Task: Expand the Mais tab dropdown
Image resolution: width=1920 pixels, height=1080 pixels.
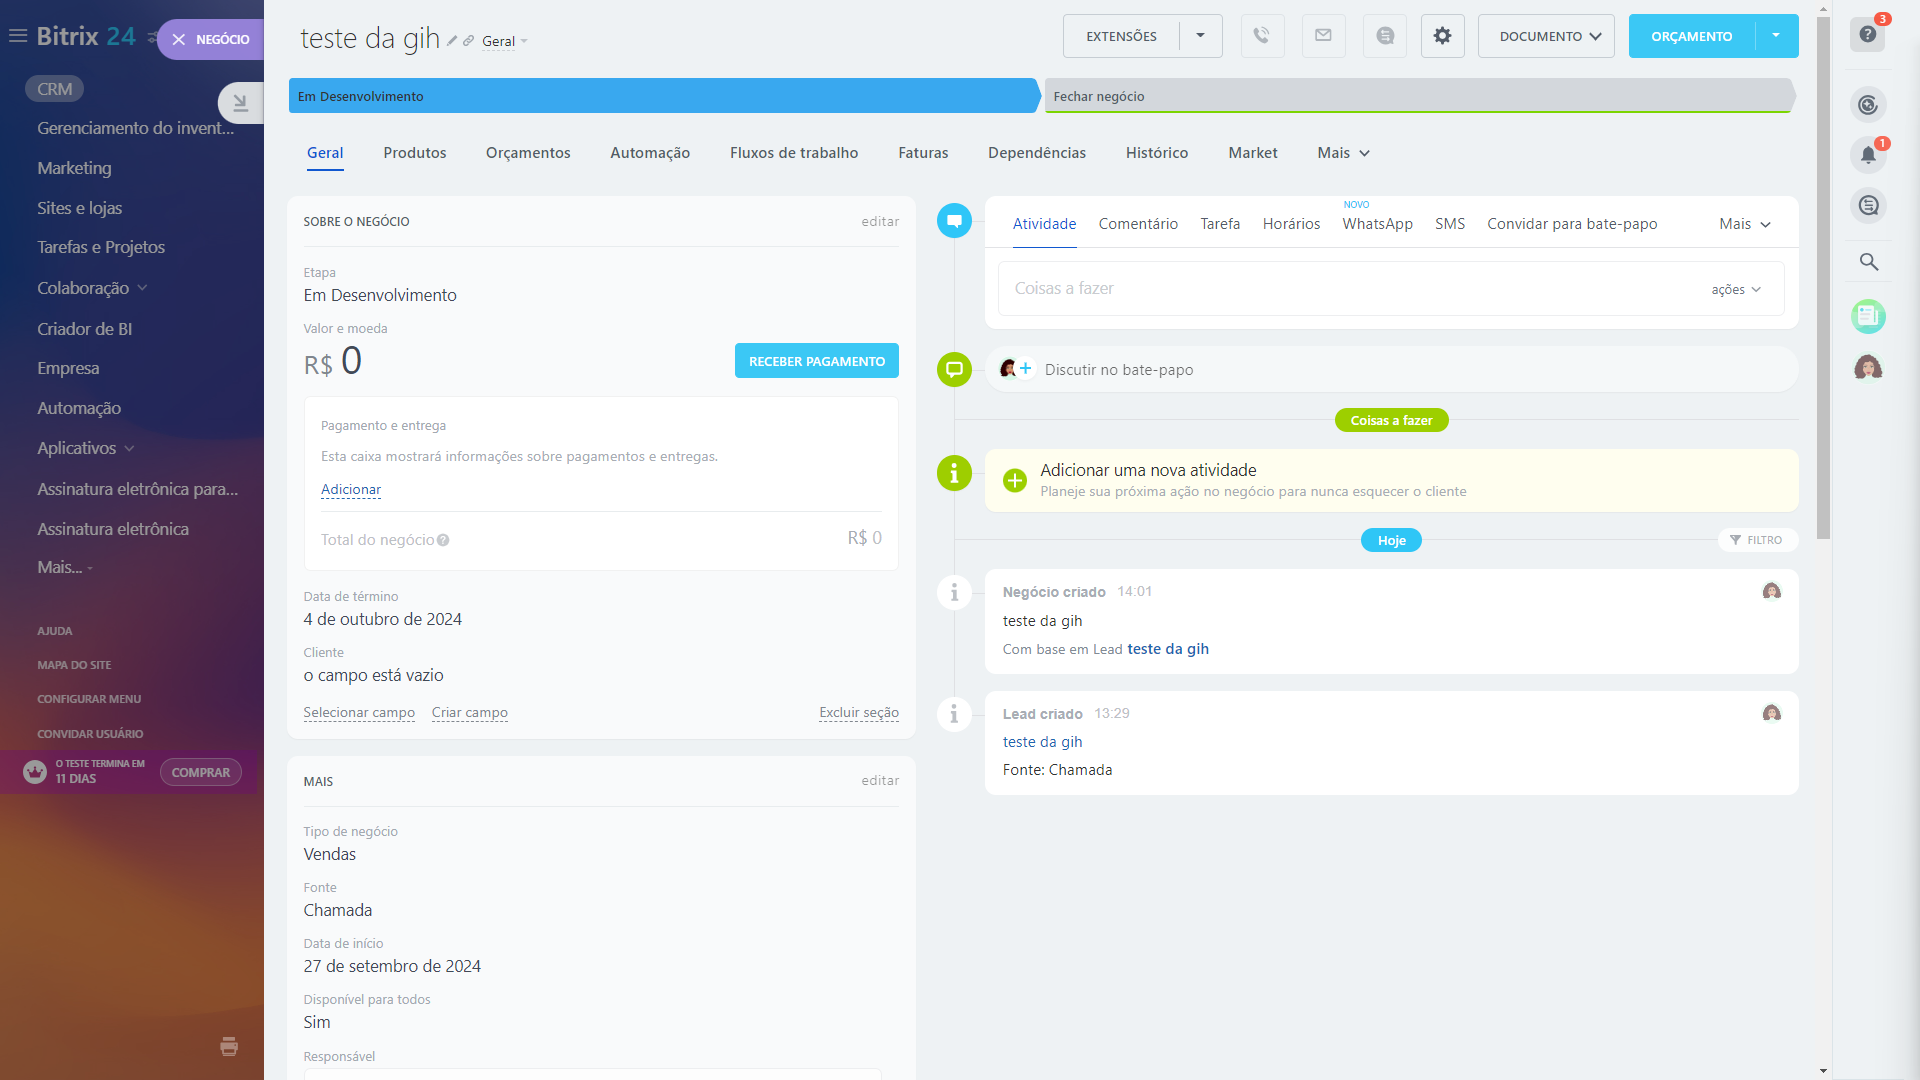Action: pos(1343,153)
